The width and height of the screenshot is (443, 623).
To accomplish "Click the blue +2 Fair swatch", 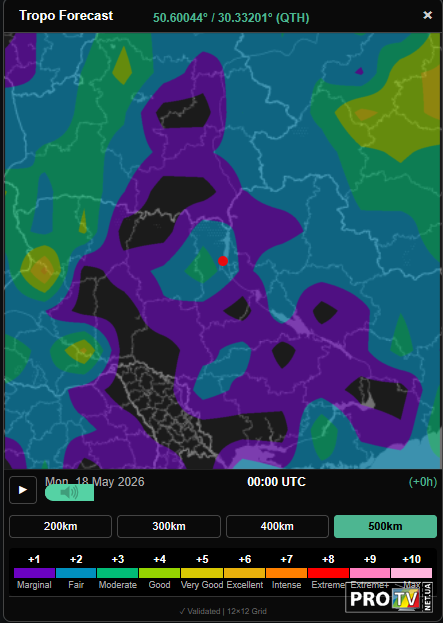I will (76, 573).
